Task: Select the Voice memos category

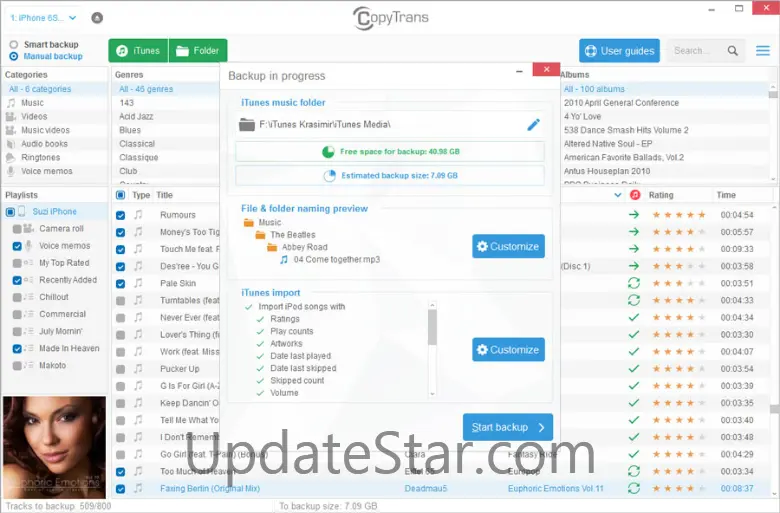Action: click(55, 171)
